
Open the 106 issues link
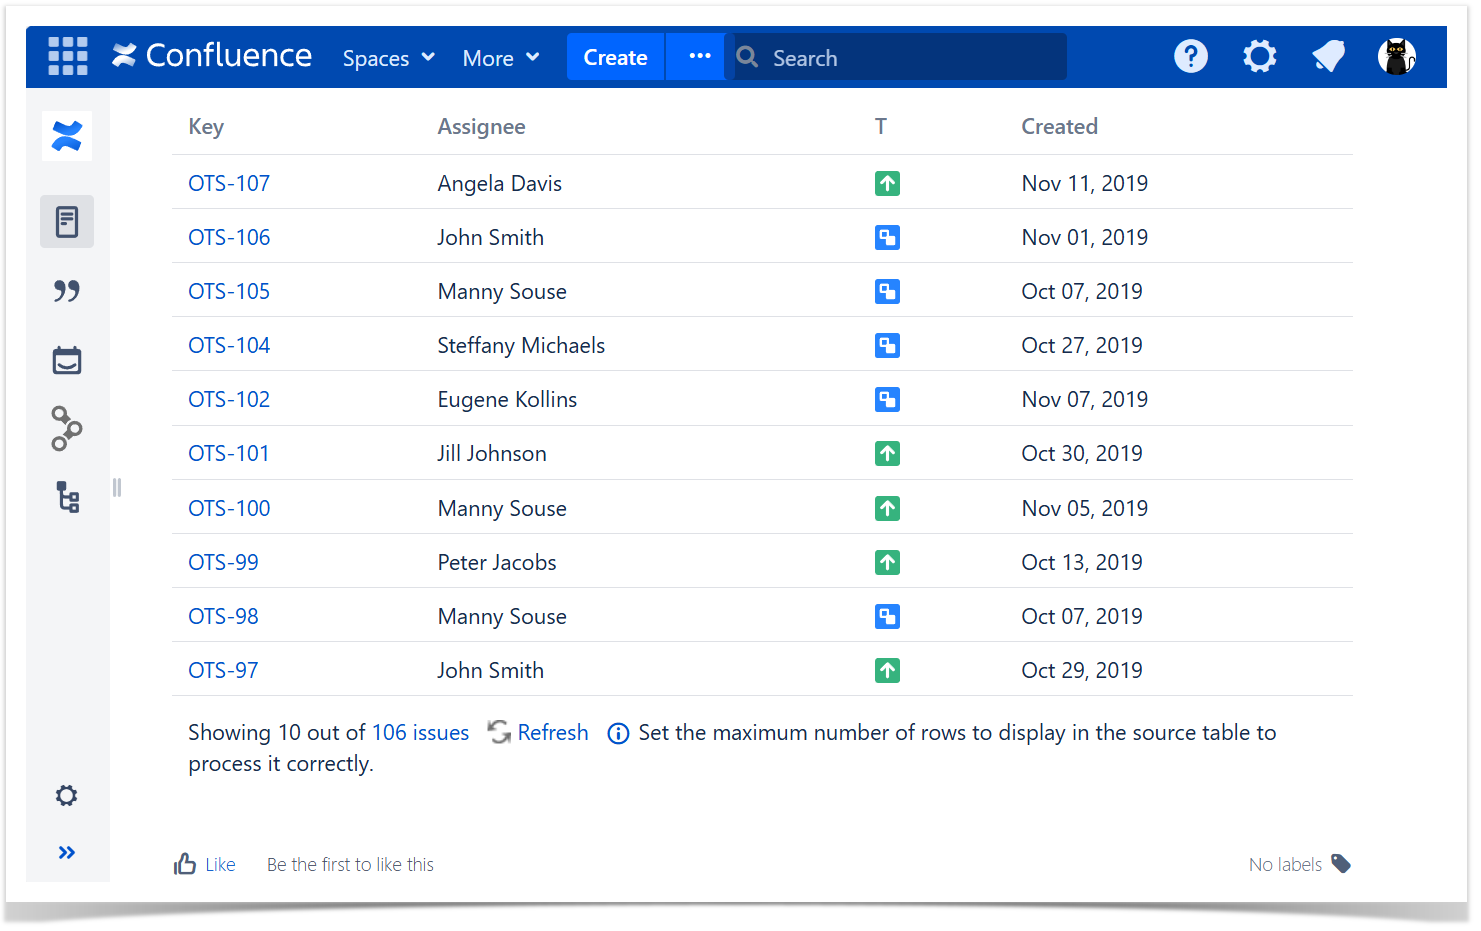click(420, 733)
